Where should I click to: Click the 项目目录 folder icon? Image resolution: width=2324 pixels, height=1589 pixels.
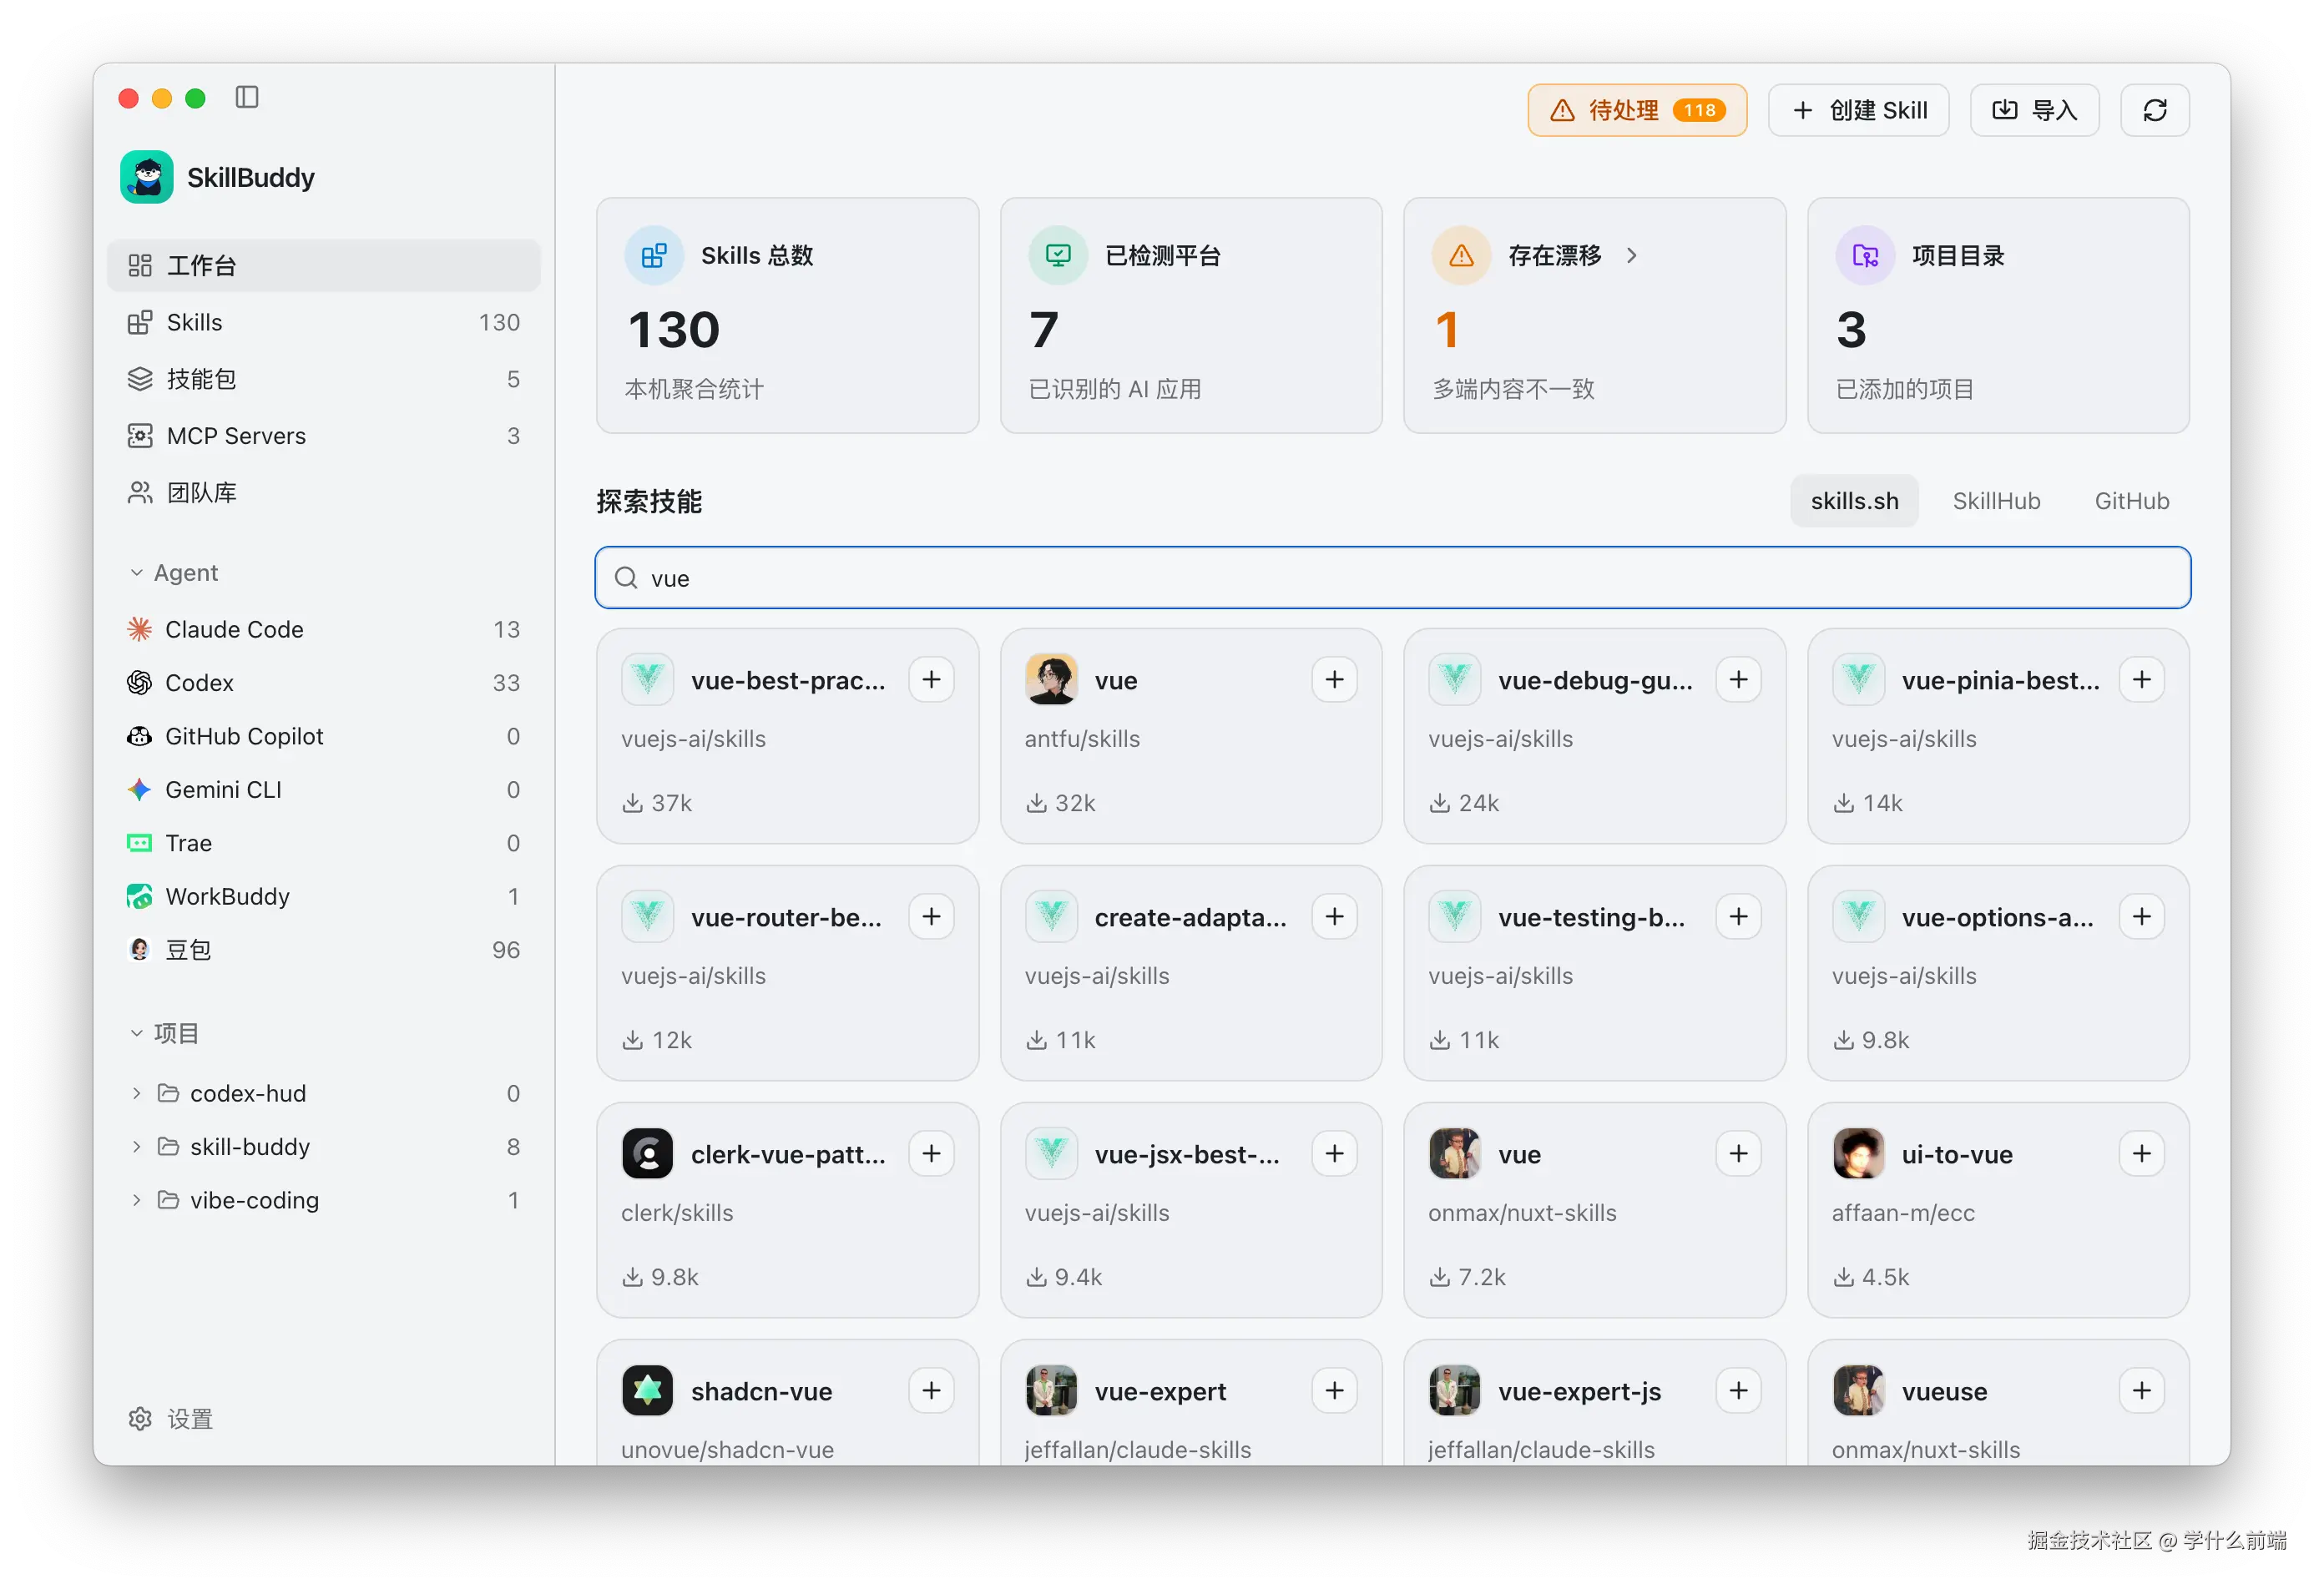click(1865, 256)
